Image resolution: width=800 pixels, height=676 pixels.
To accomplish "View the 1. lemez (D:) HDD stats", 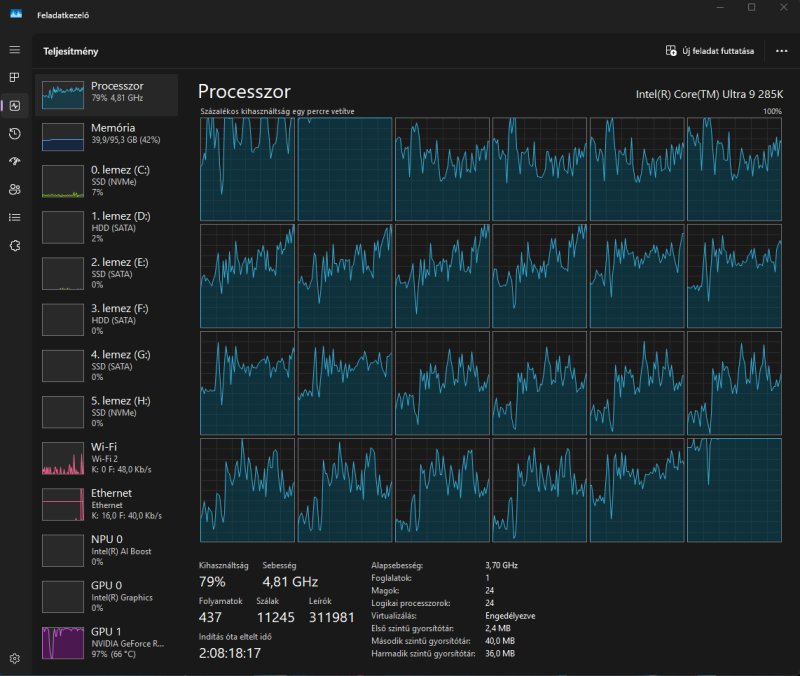I will tap(107, 227).
